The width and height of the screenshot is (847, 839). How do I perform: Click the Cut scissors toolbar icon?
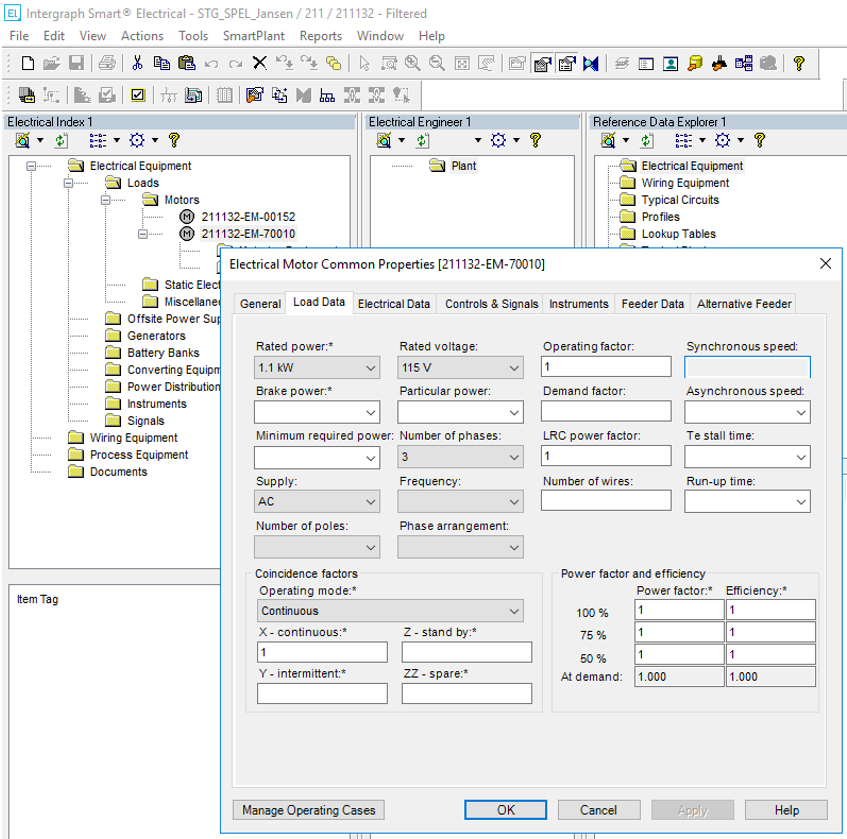coord(137,64)
